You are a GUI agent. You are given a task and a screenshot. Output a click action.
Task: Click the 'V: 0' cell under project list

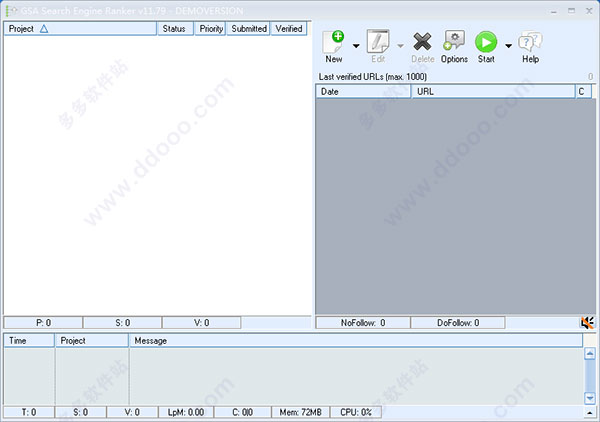point(201,323)
